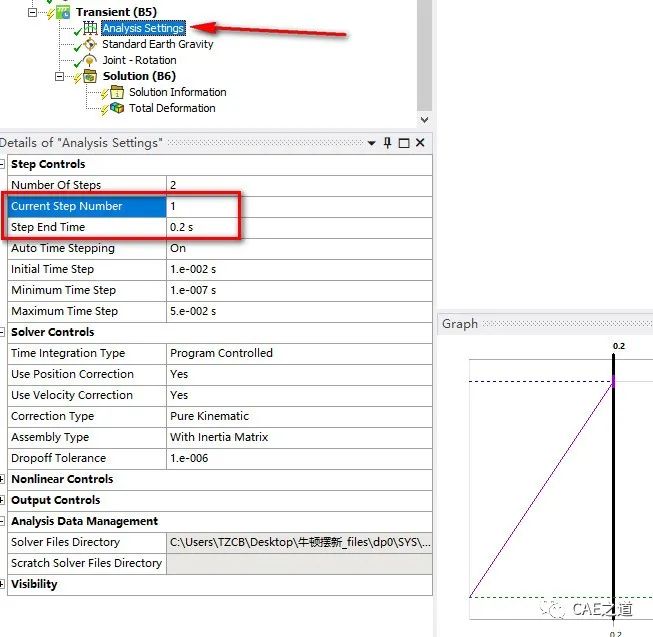Change Use Position Correction Yes value
This screenshot has height=637, width=653.
[x=299, y=374]
